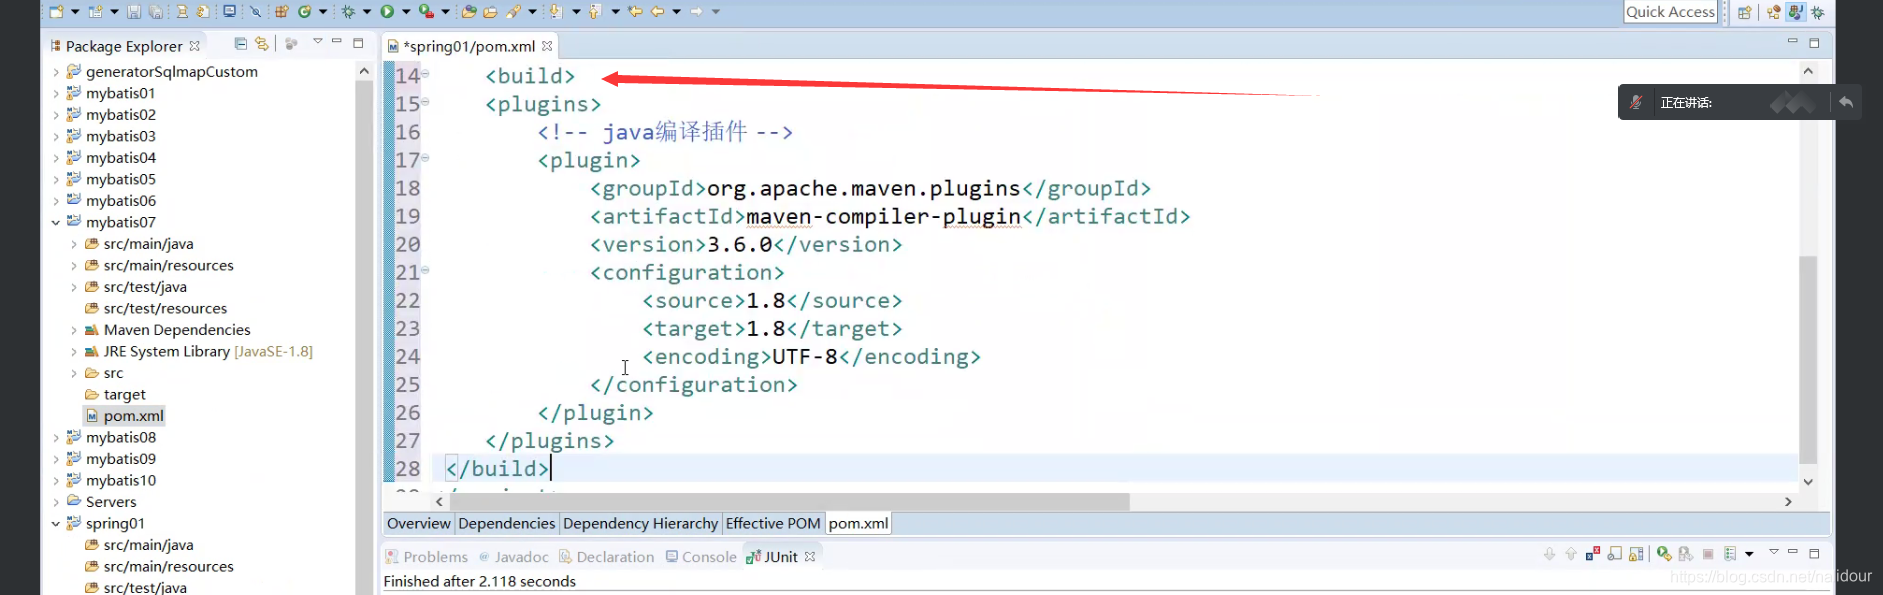Collapse the spring01 project node
This screenshot has height=595, width=1883.
click(x=56, y=523)
